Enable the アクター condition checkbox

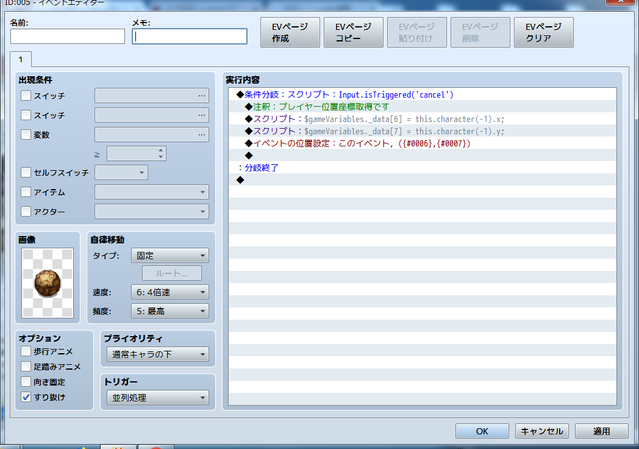(x=26, y=211)
